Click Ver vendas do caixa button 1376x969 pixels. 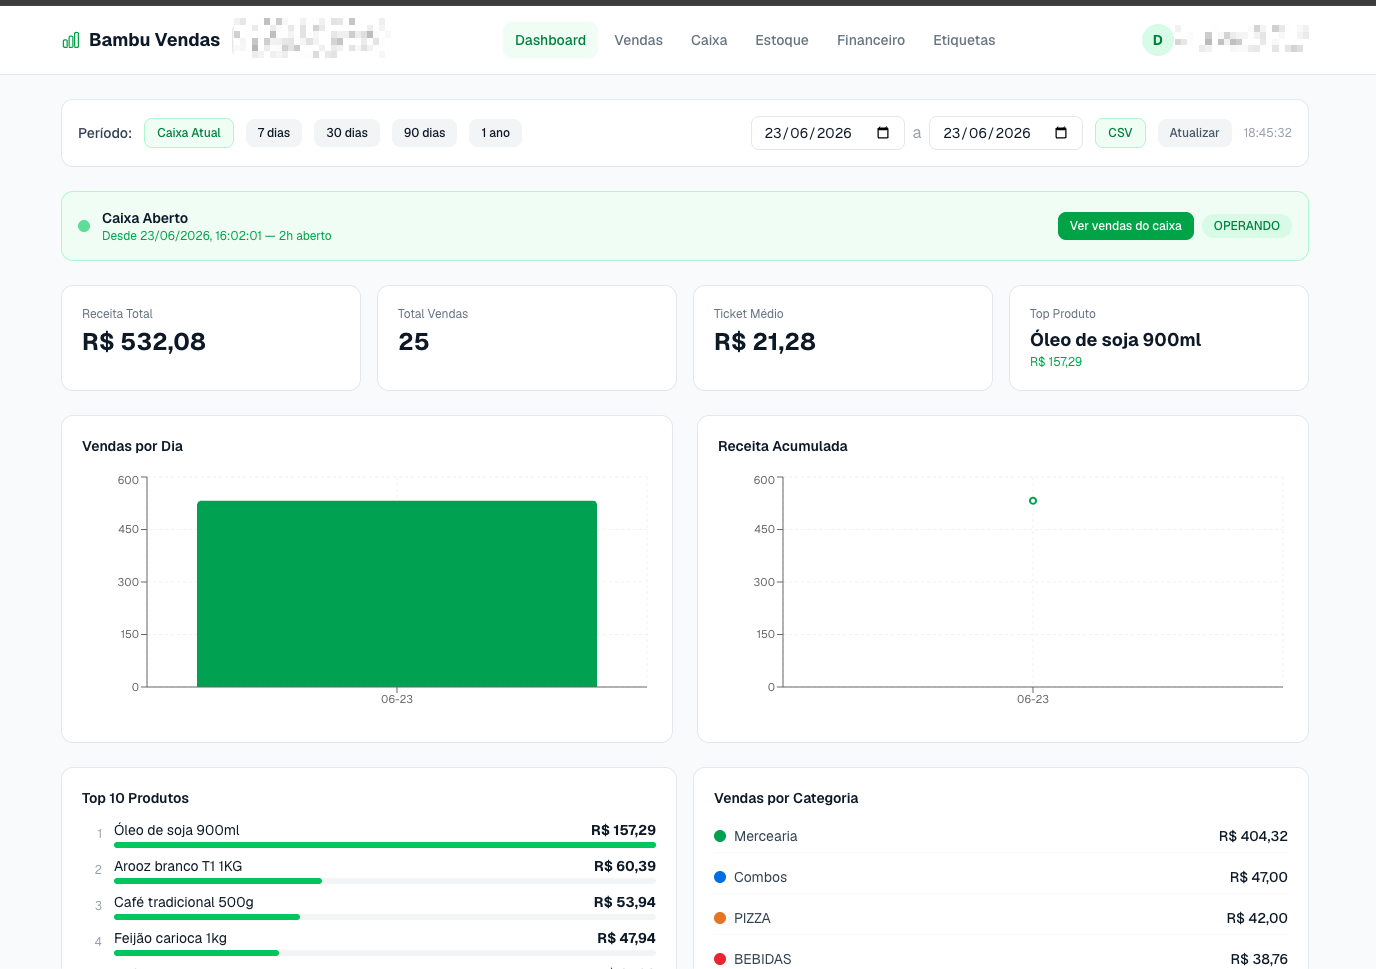pyautogui.click(x=1126, y=226)
